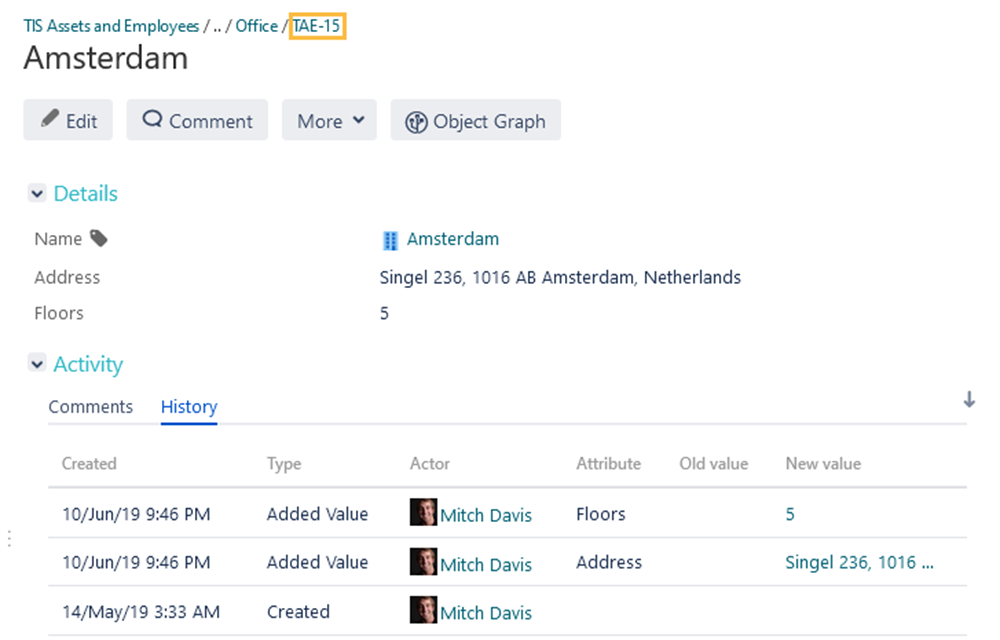Viewport: 1000px width, 640px height.
Task: Click new value '5' in Floors row
Action: [x=790, y=514]
